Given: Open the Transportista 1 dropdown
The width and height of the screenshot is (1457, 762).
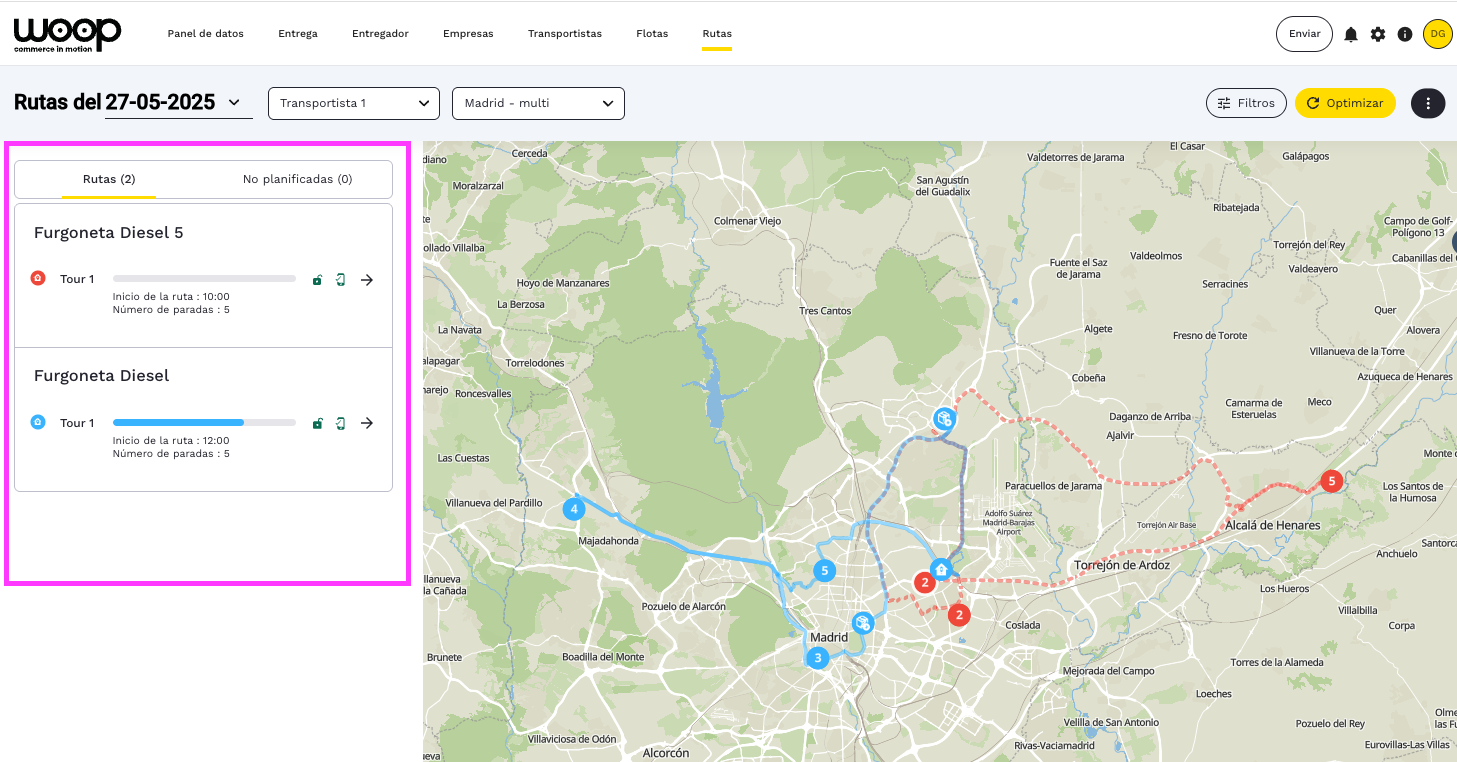Looking at the screenshot, I should [354, 103].
